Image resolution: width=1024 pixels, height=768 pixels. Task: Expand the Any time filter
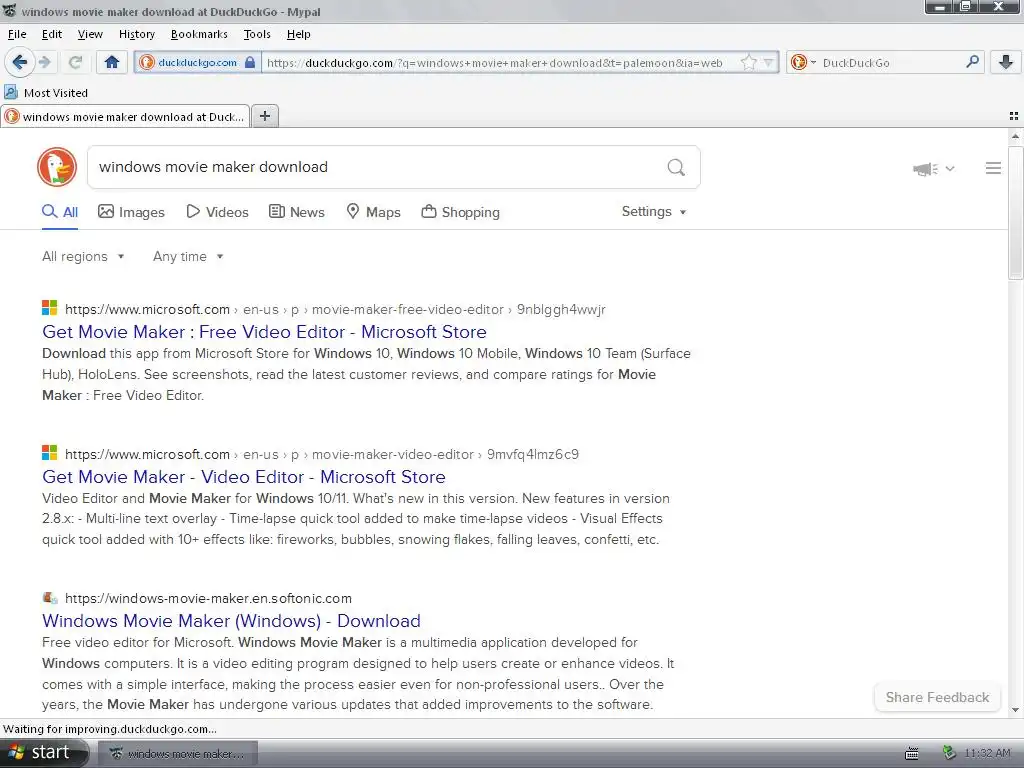tap(188, 257)
